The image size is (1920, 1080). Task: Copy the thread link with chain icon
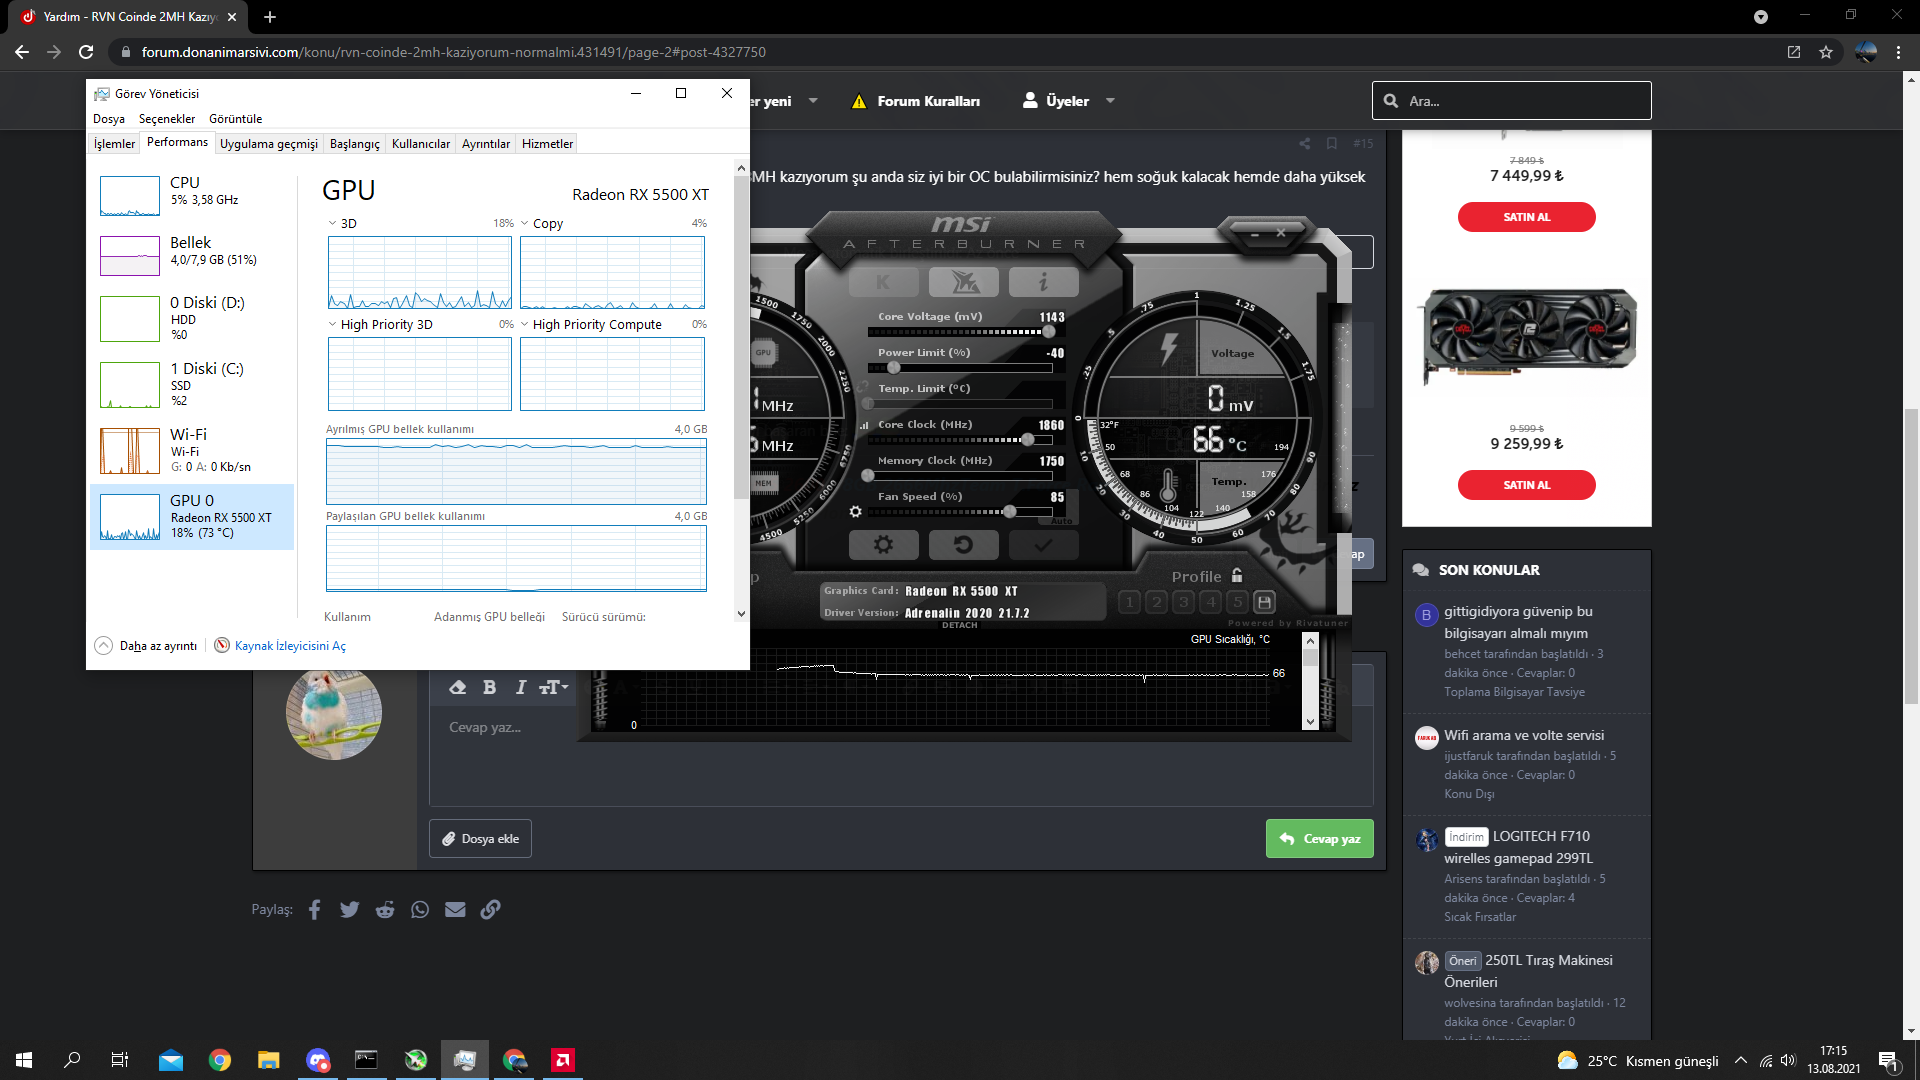coord(490,909)
